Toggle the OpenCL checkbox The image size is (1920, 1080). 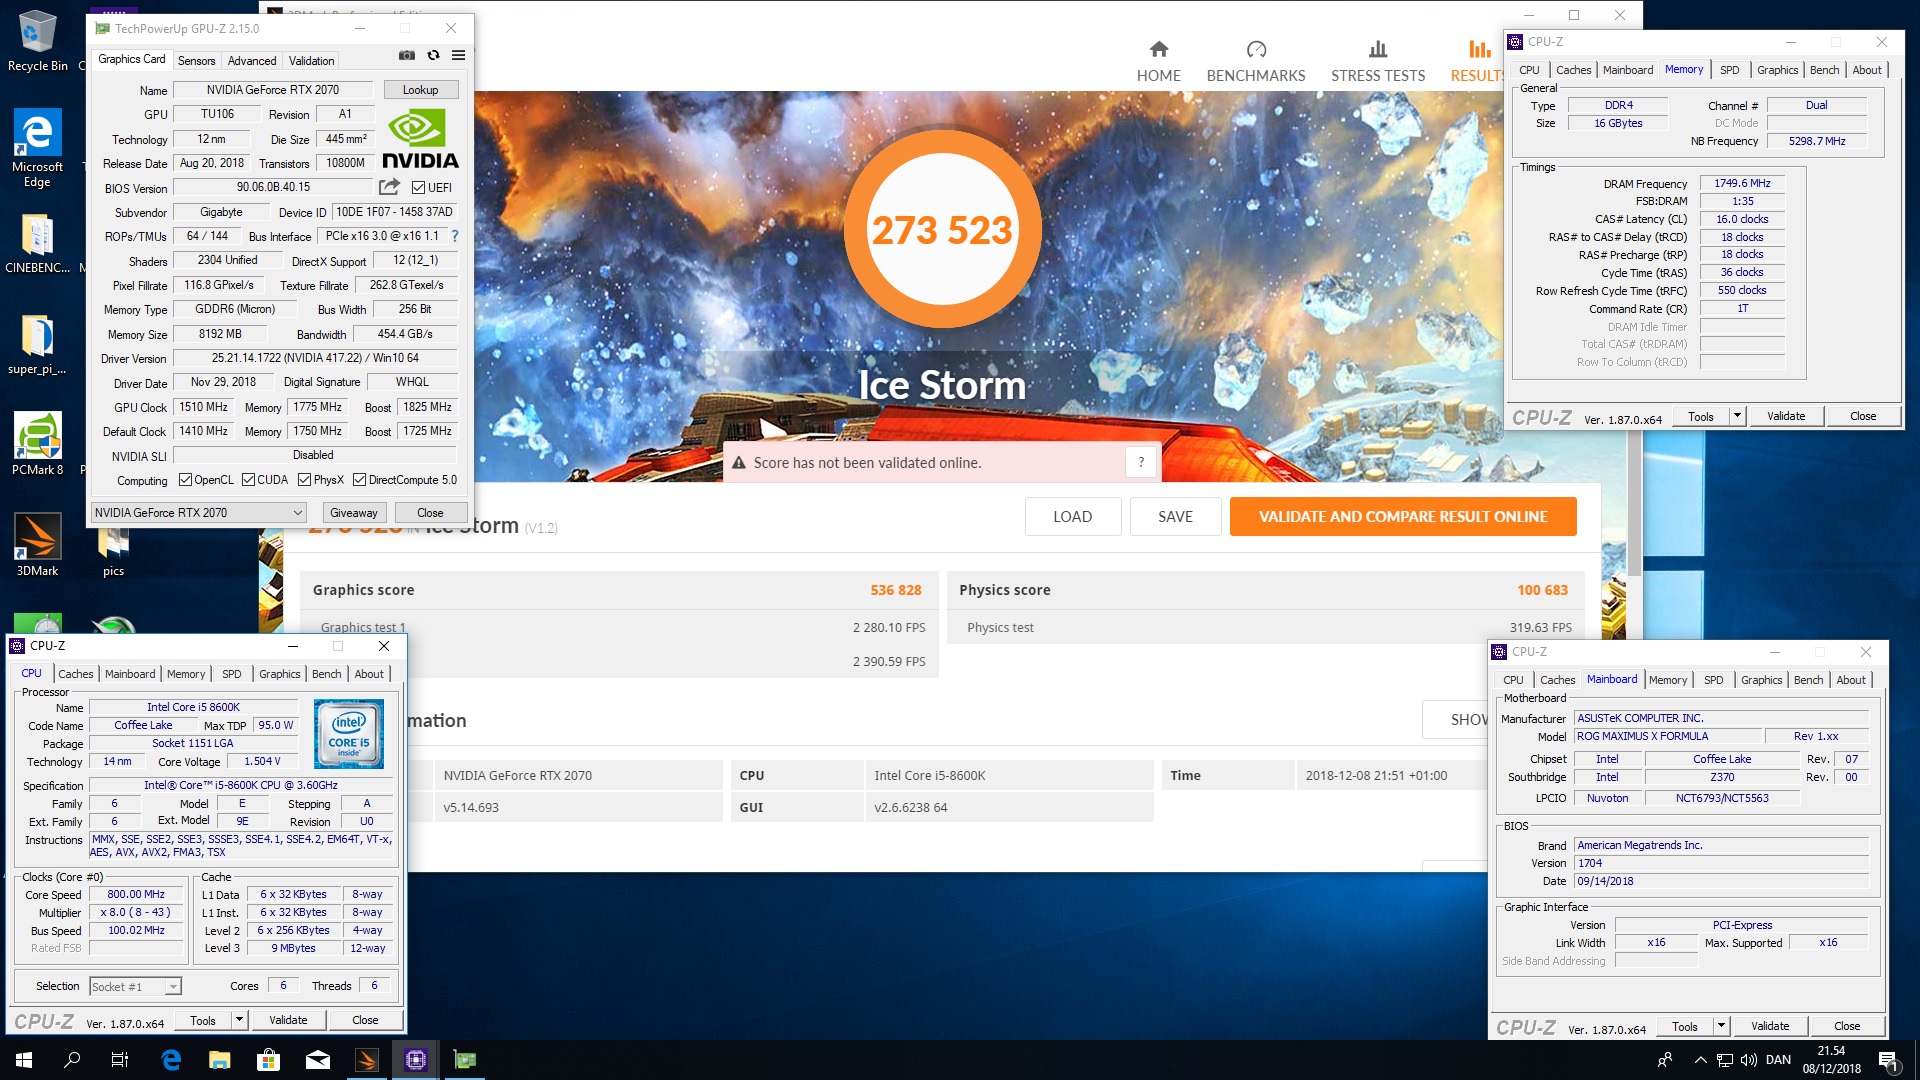(x=185, y=480)
